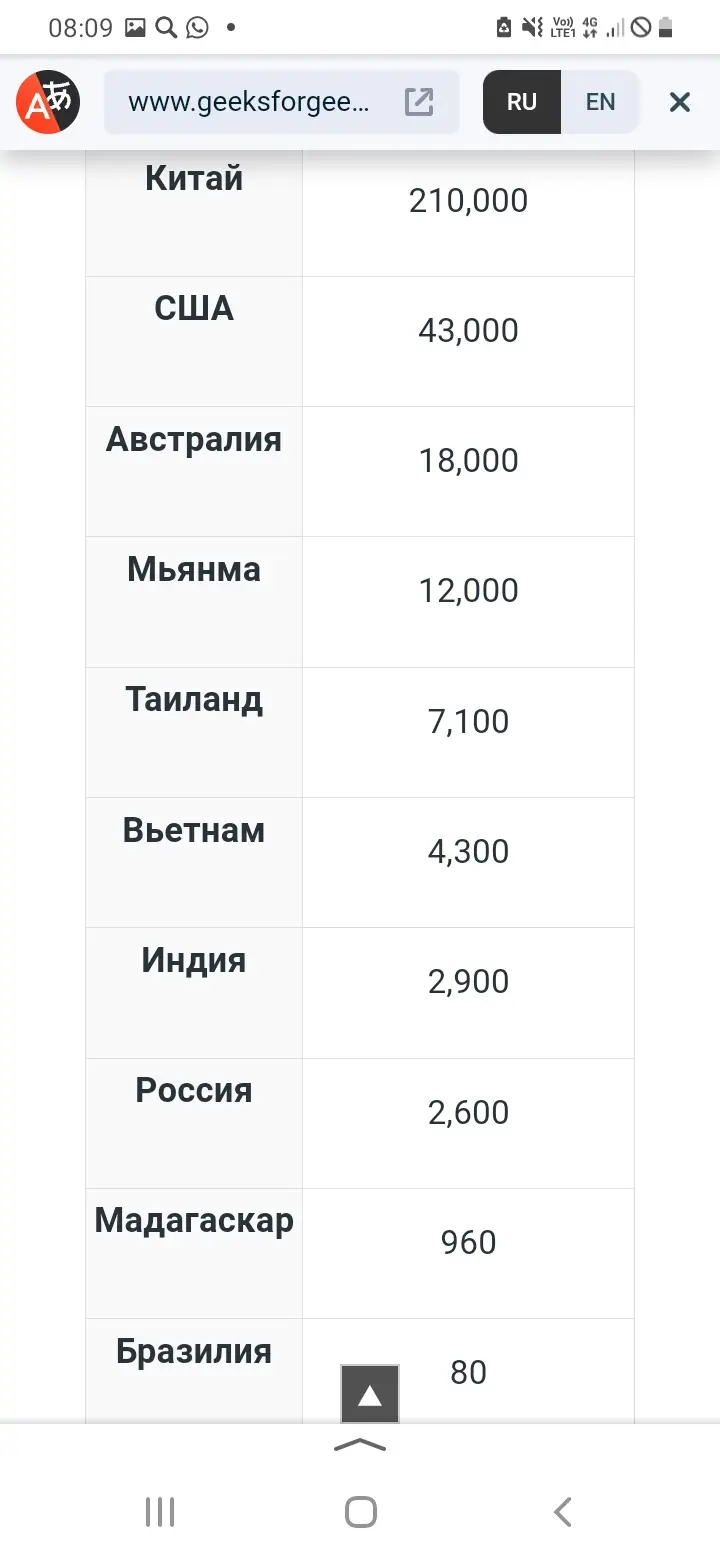Open page in external browser icon

[418, 102]
